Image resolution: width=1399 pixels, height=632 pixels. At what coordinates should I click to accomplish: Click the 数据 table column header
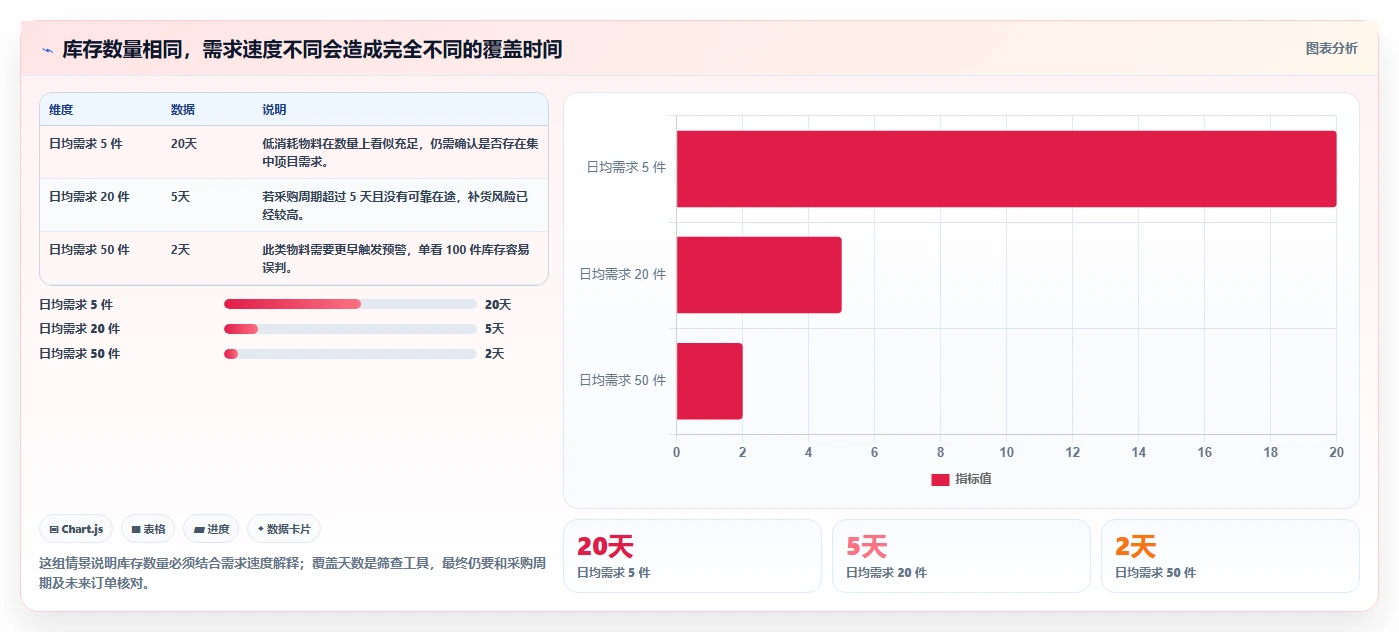[183, 110]
